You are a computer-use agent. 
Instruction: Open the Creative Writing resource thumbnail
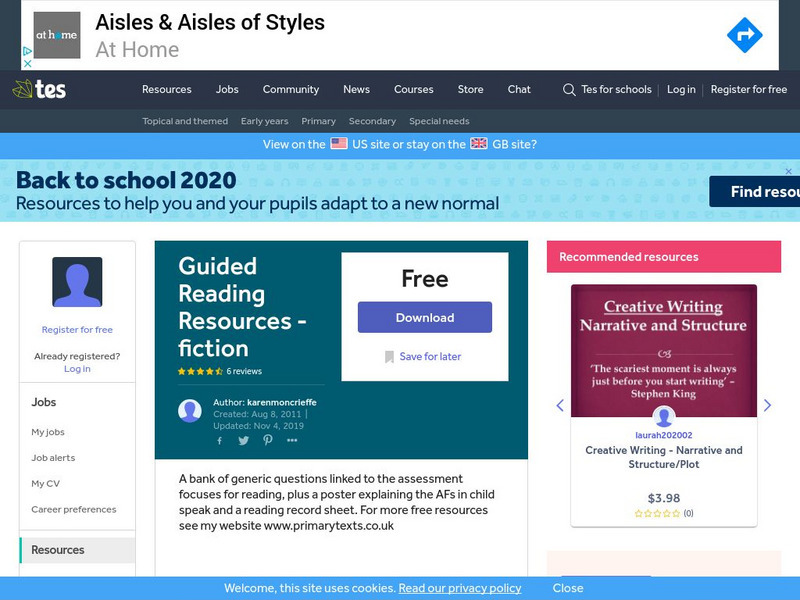664,351
